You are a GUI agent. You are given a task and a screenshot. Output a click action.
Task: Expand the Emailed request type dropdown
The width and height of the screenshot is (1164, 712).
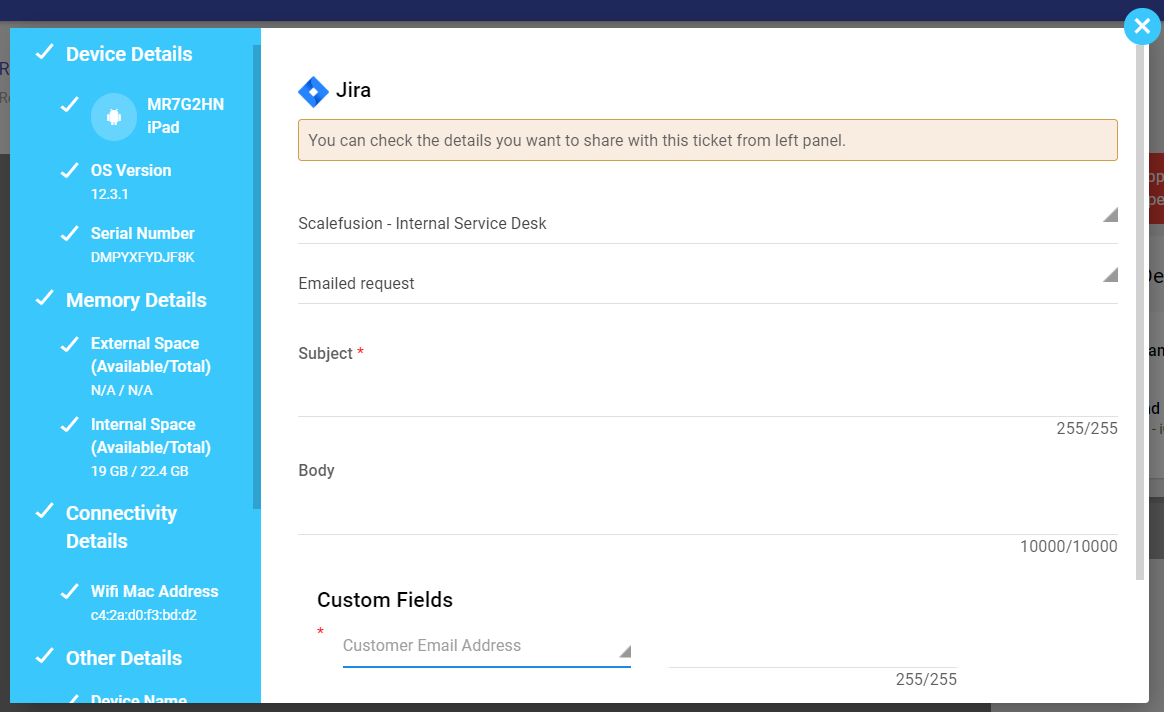pyautogui.click(x=707, y=283)
